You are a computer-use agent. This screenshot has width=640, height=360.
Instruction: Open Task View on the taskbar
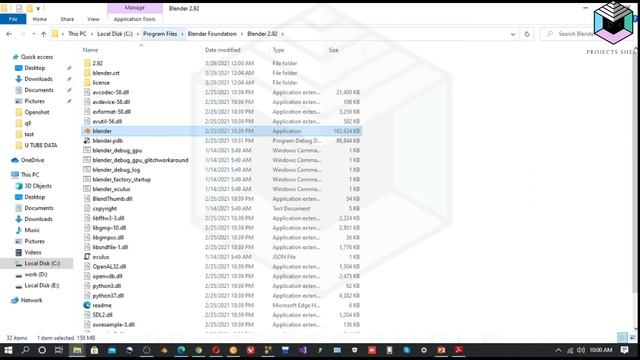59,350
